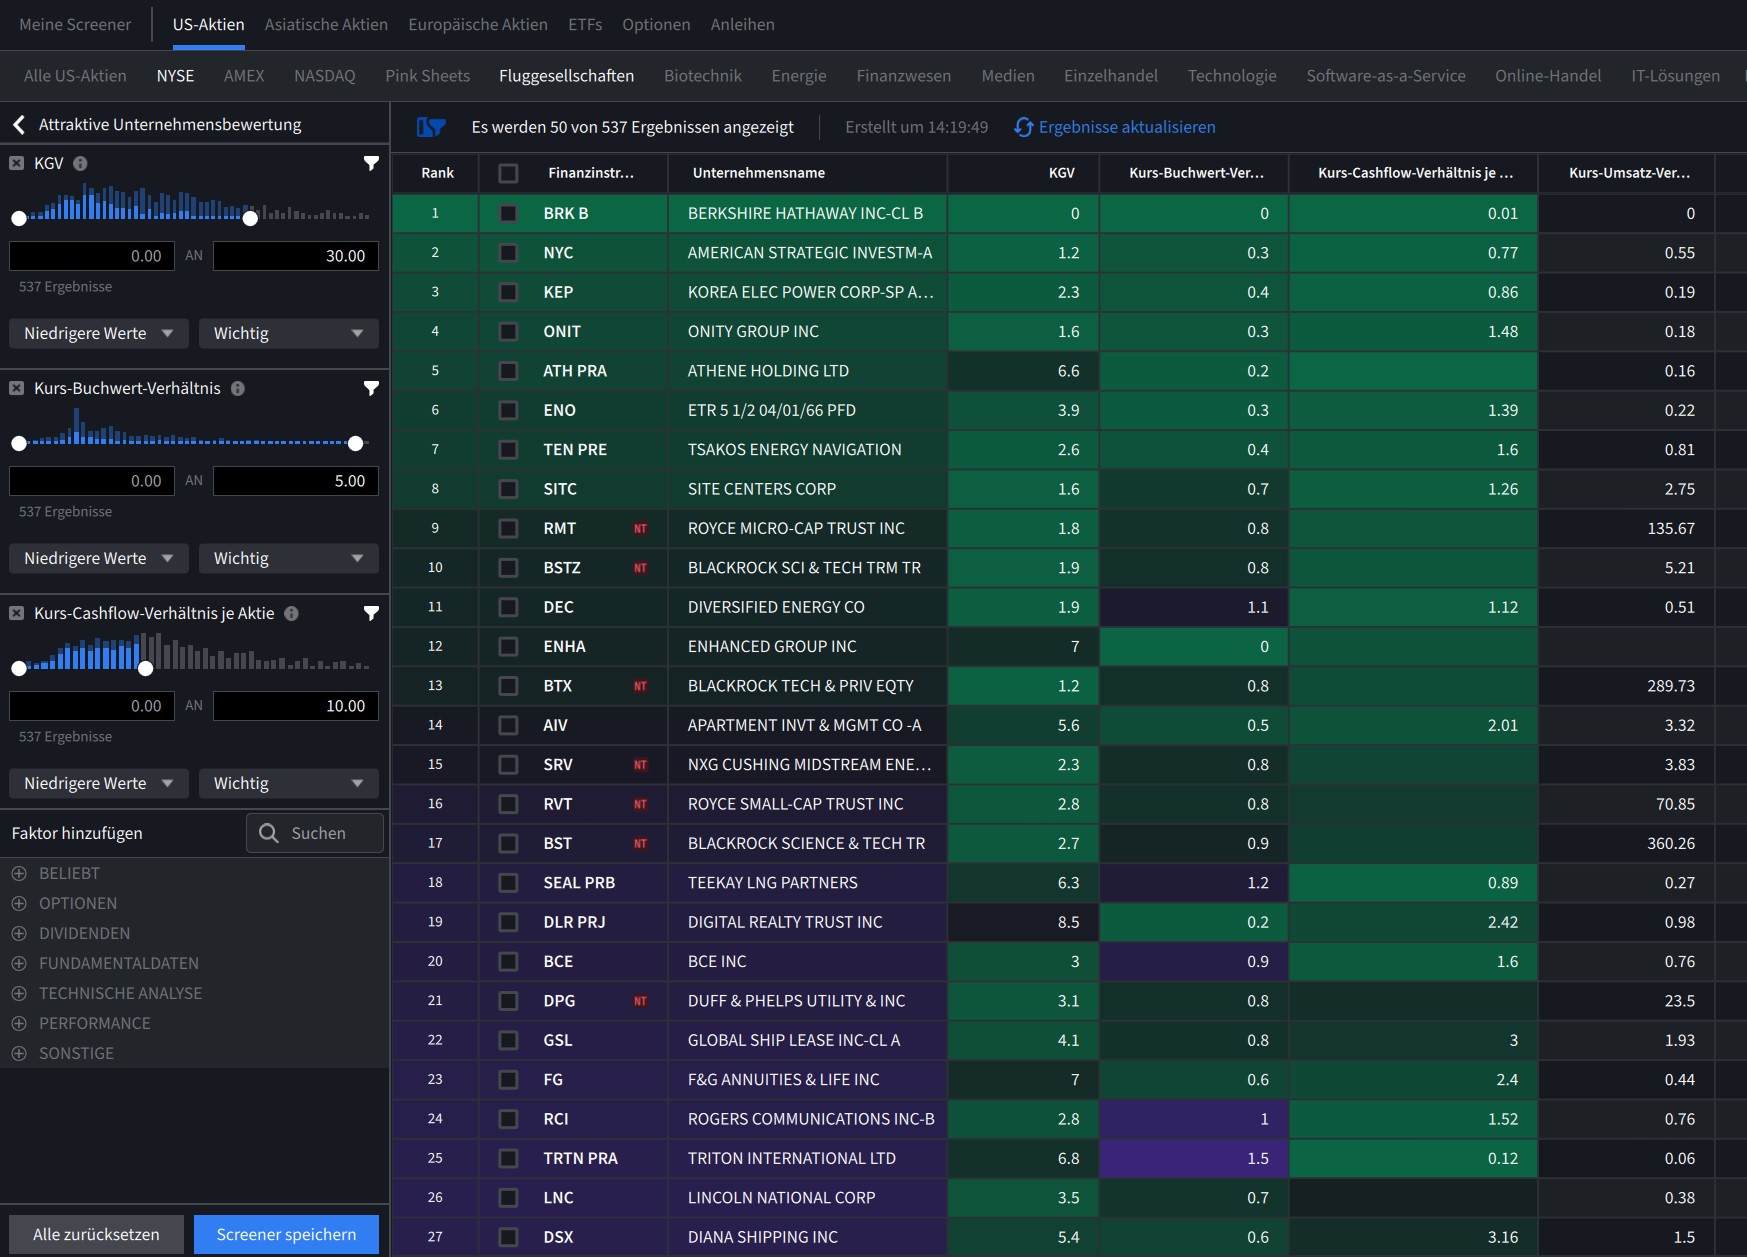Remove the Kurs-Cashflow-Verhältnis je Aktie factor
The width and height of the screenshot is (1747, 1257).
(x=16, y=613)
